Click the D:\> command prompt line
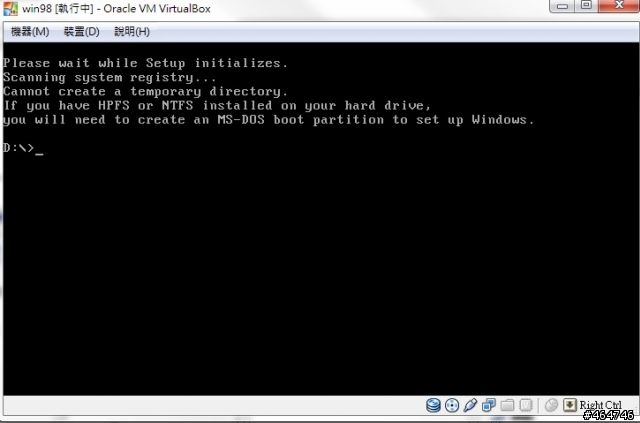This screenshot has width=640, height=423. [23, 148]
